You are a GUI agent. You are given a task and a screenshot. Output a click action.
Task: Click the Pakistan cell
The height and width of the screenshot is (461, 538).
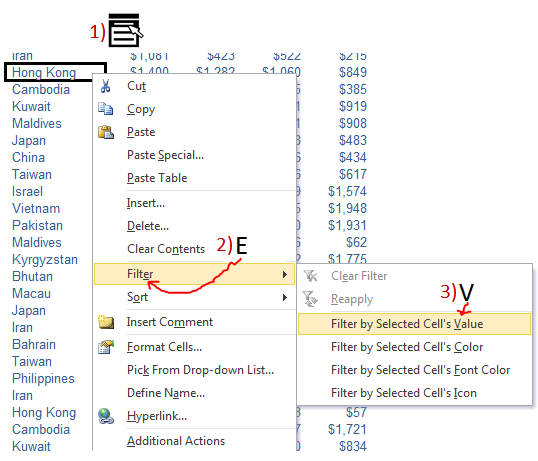[x=37, y=226]
